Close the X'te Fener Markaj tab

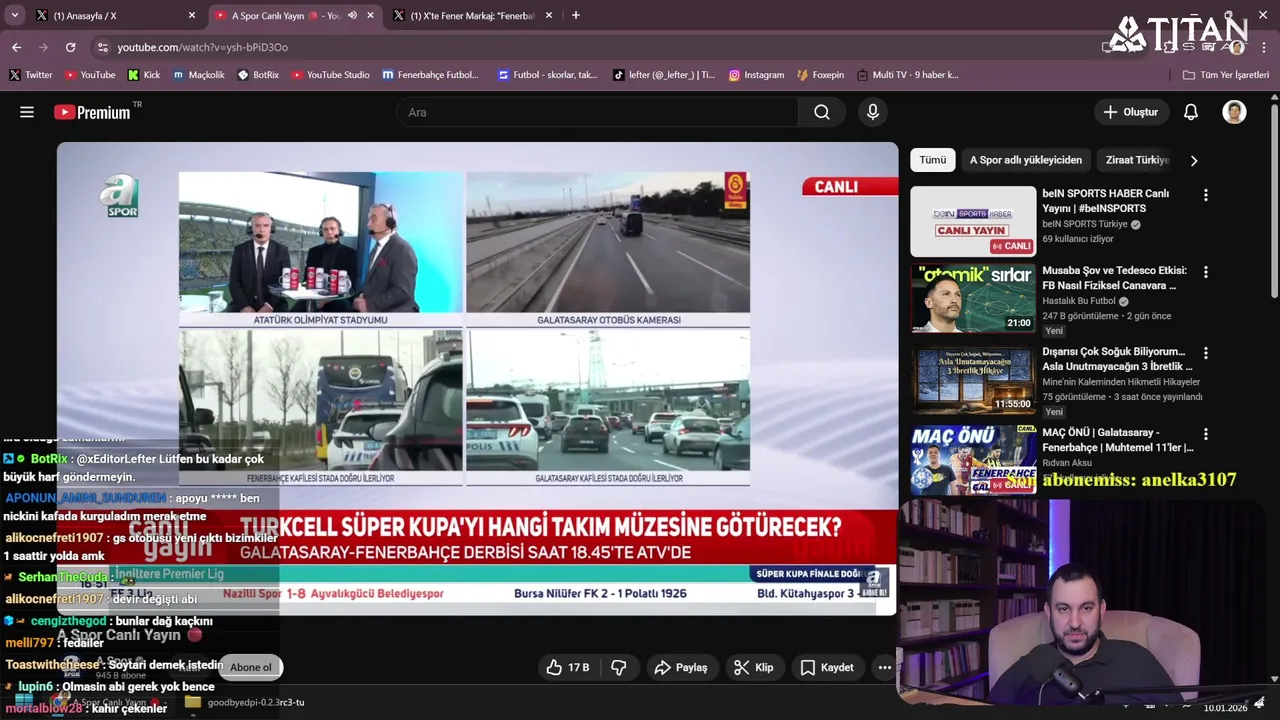click(550, 15)
